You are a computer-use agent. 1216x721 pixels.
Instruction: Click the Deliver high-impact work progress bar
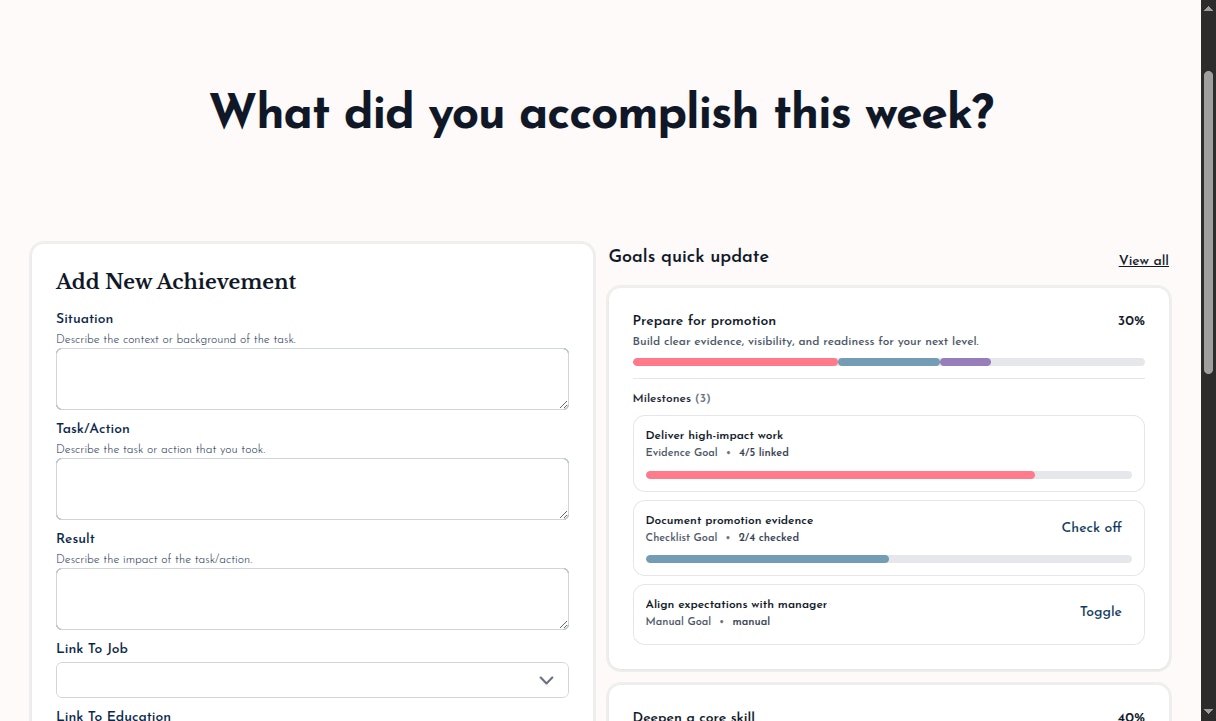(x=888, y=475)
